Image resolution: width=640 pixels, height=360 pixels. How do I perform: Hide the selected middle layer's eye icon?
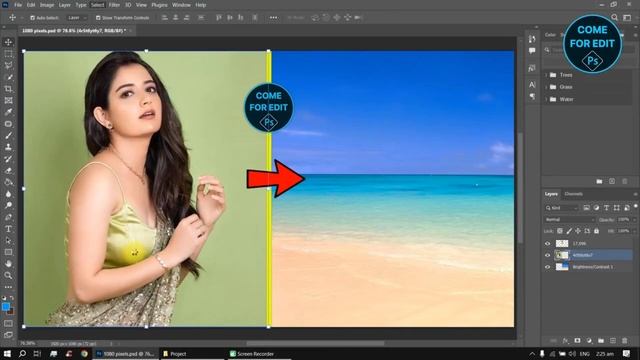point(548,255)
